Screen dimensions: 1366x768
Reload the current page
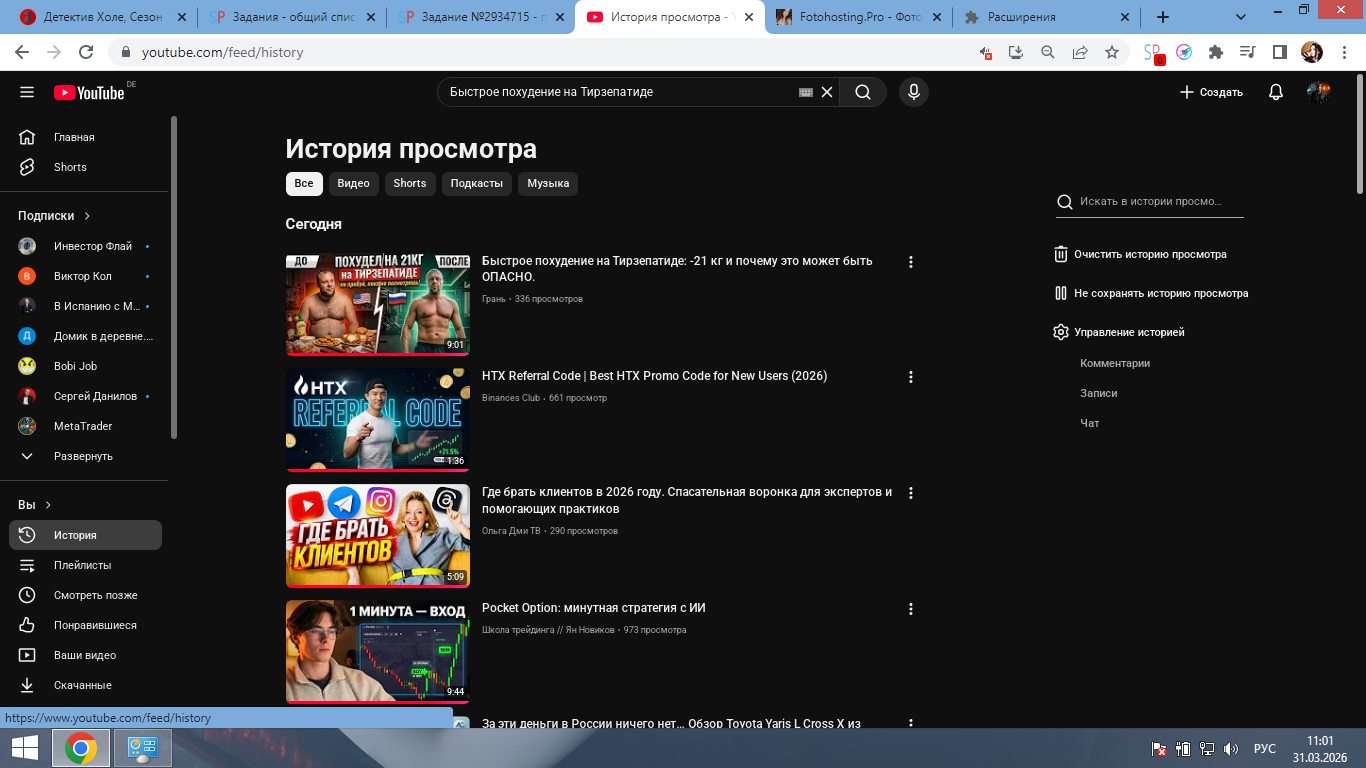[86, 52]
